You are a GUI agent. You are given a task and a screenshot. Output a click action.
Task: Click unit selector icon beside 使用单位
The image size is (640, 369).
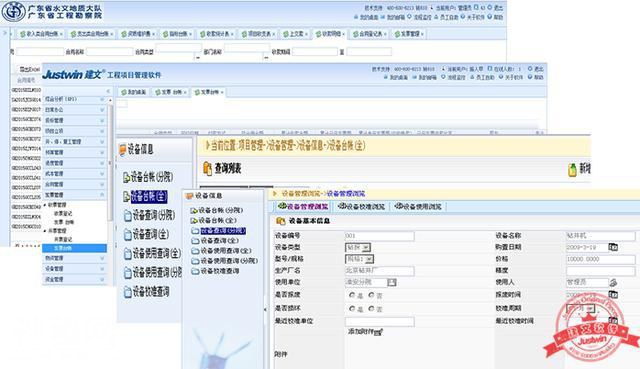point(392,282)
